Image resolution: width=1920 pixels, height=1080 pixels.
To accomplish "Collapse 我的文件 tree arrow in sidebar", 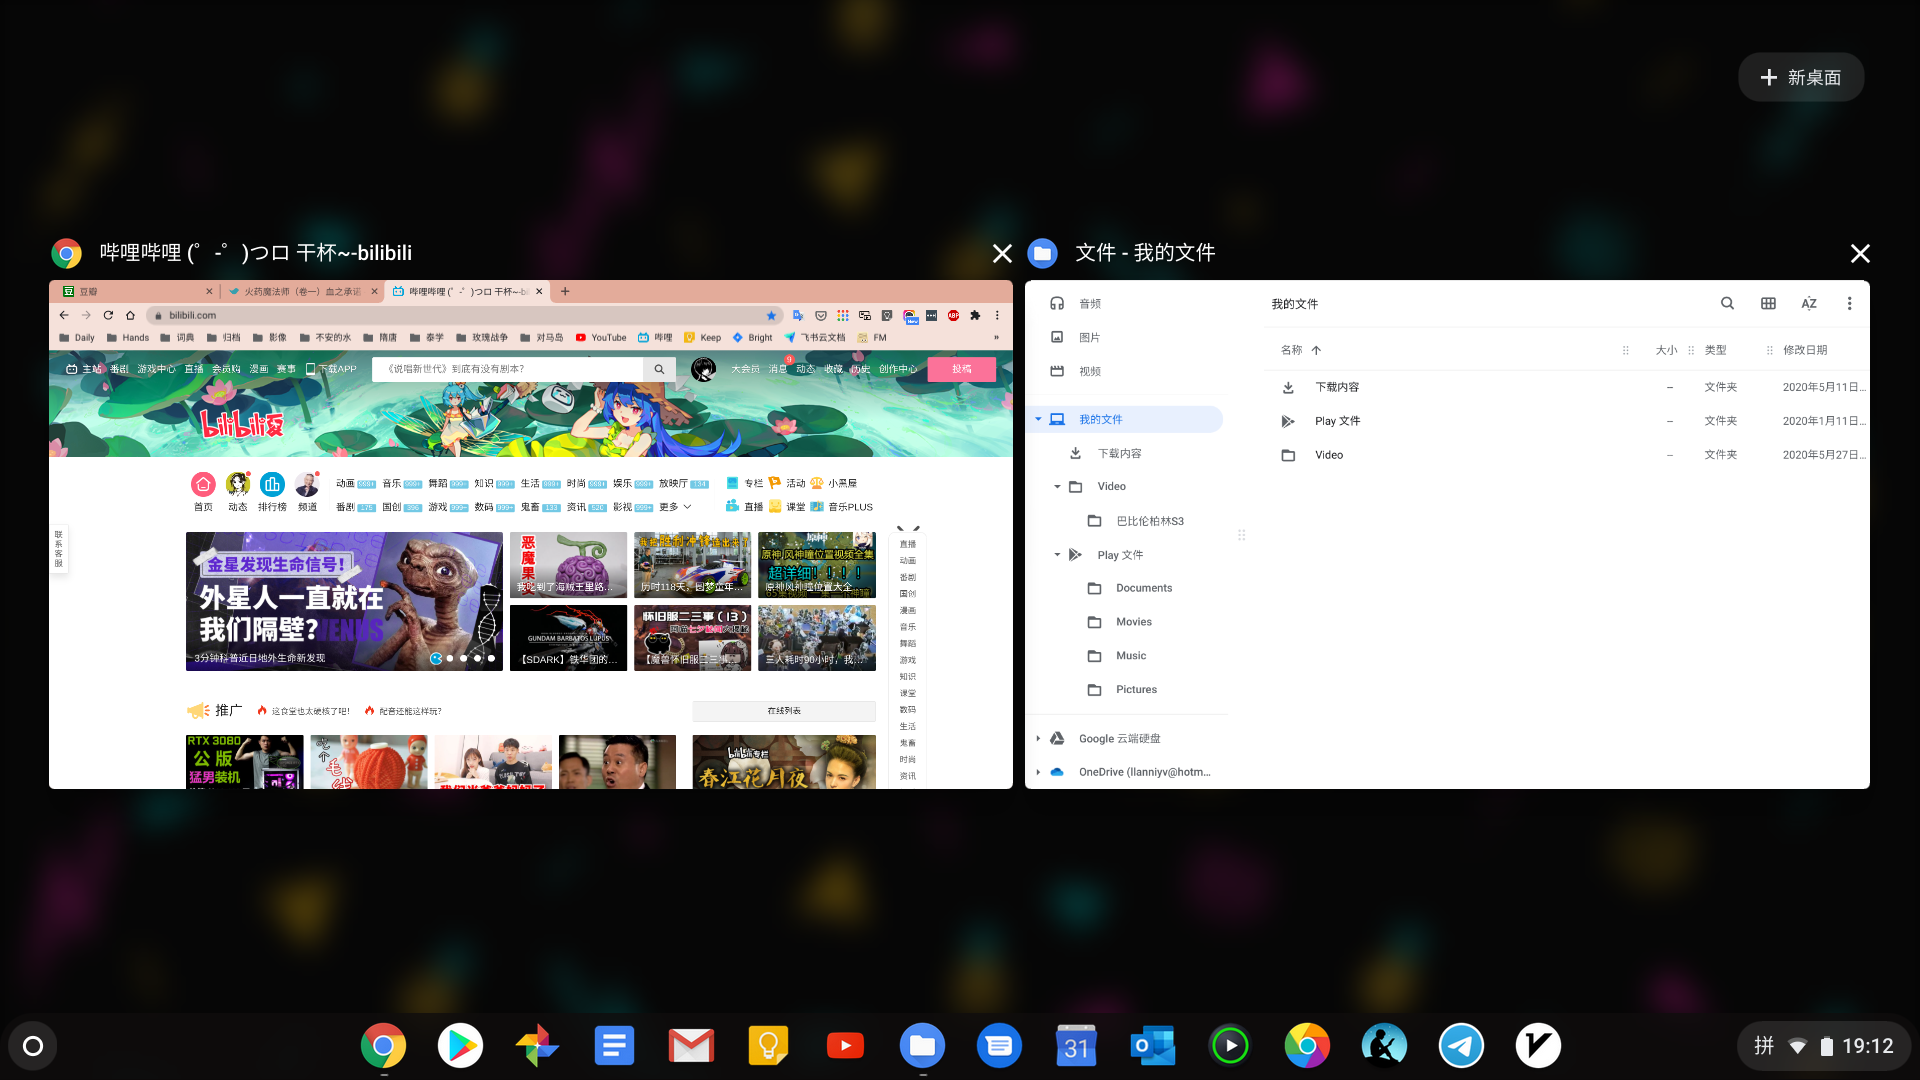I will [1038, 420].
